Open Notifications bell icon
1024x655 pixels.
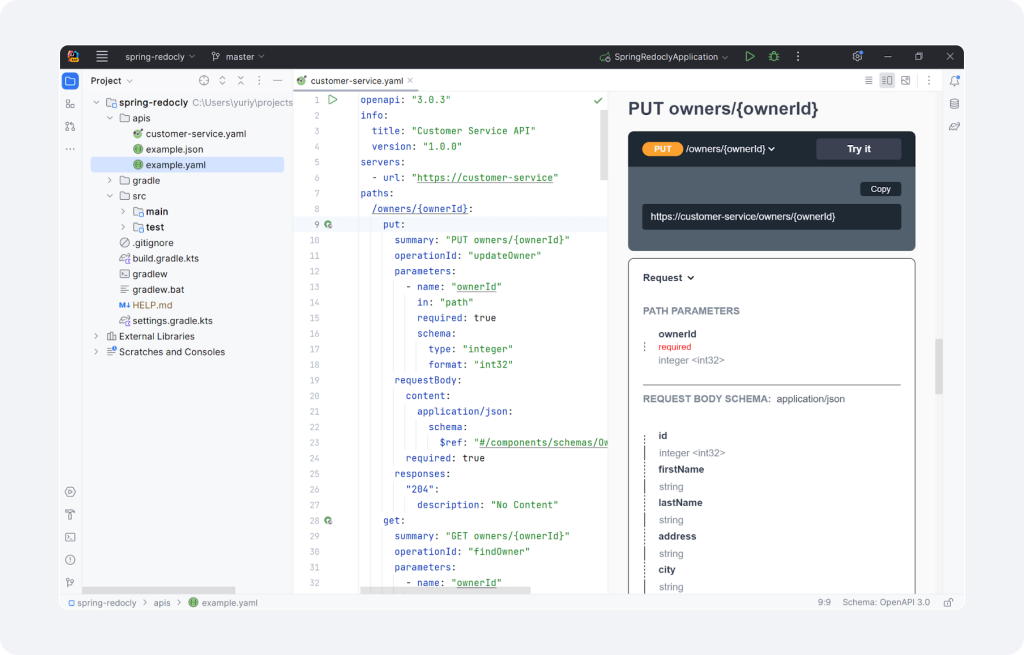click(x=954, y=81)
